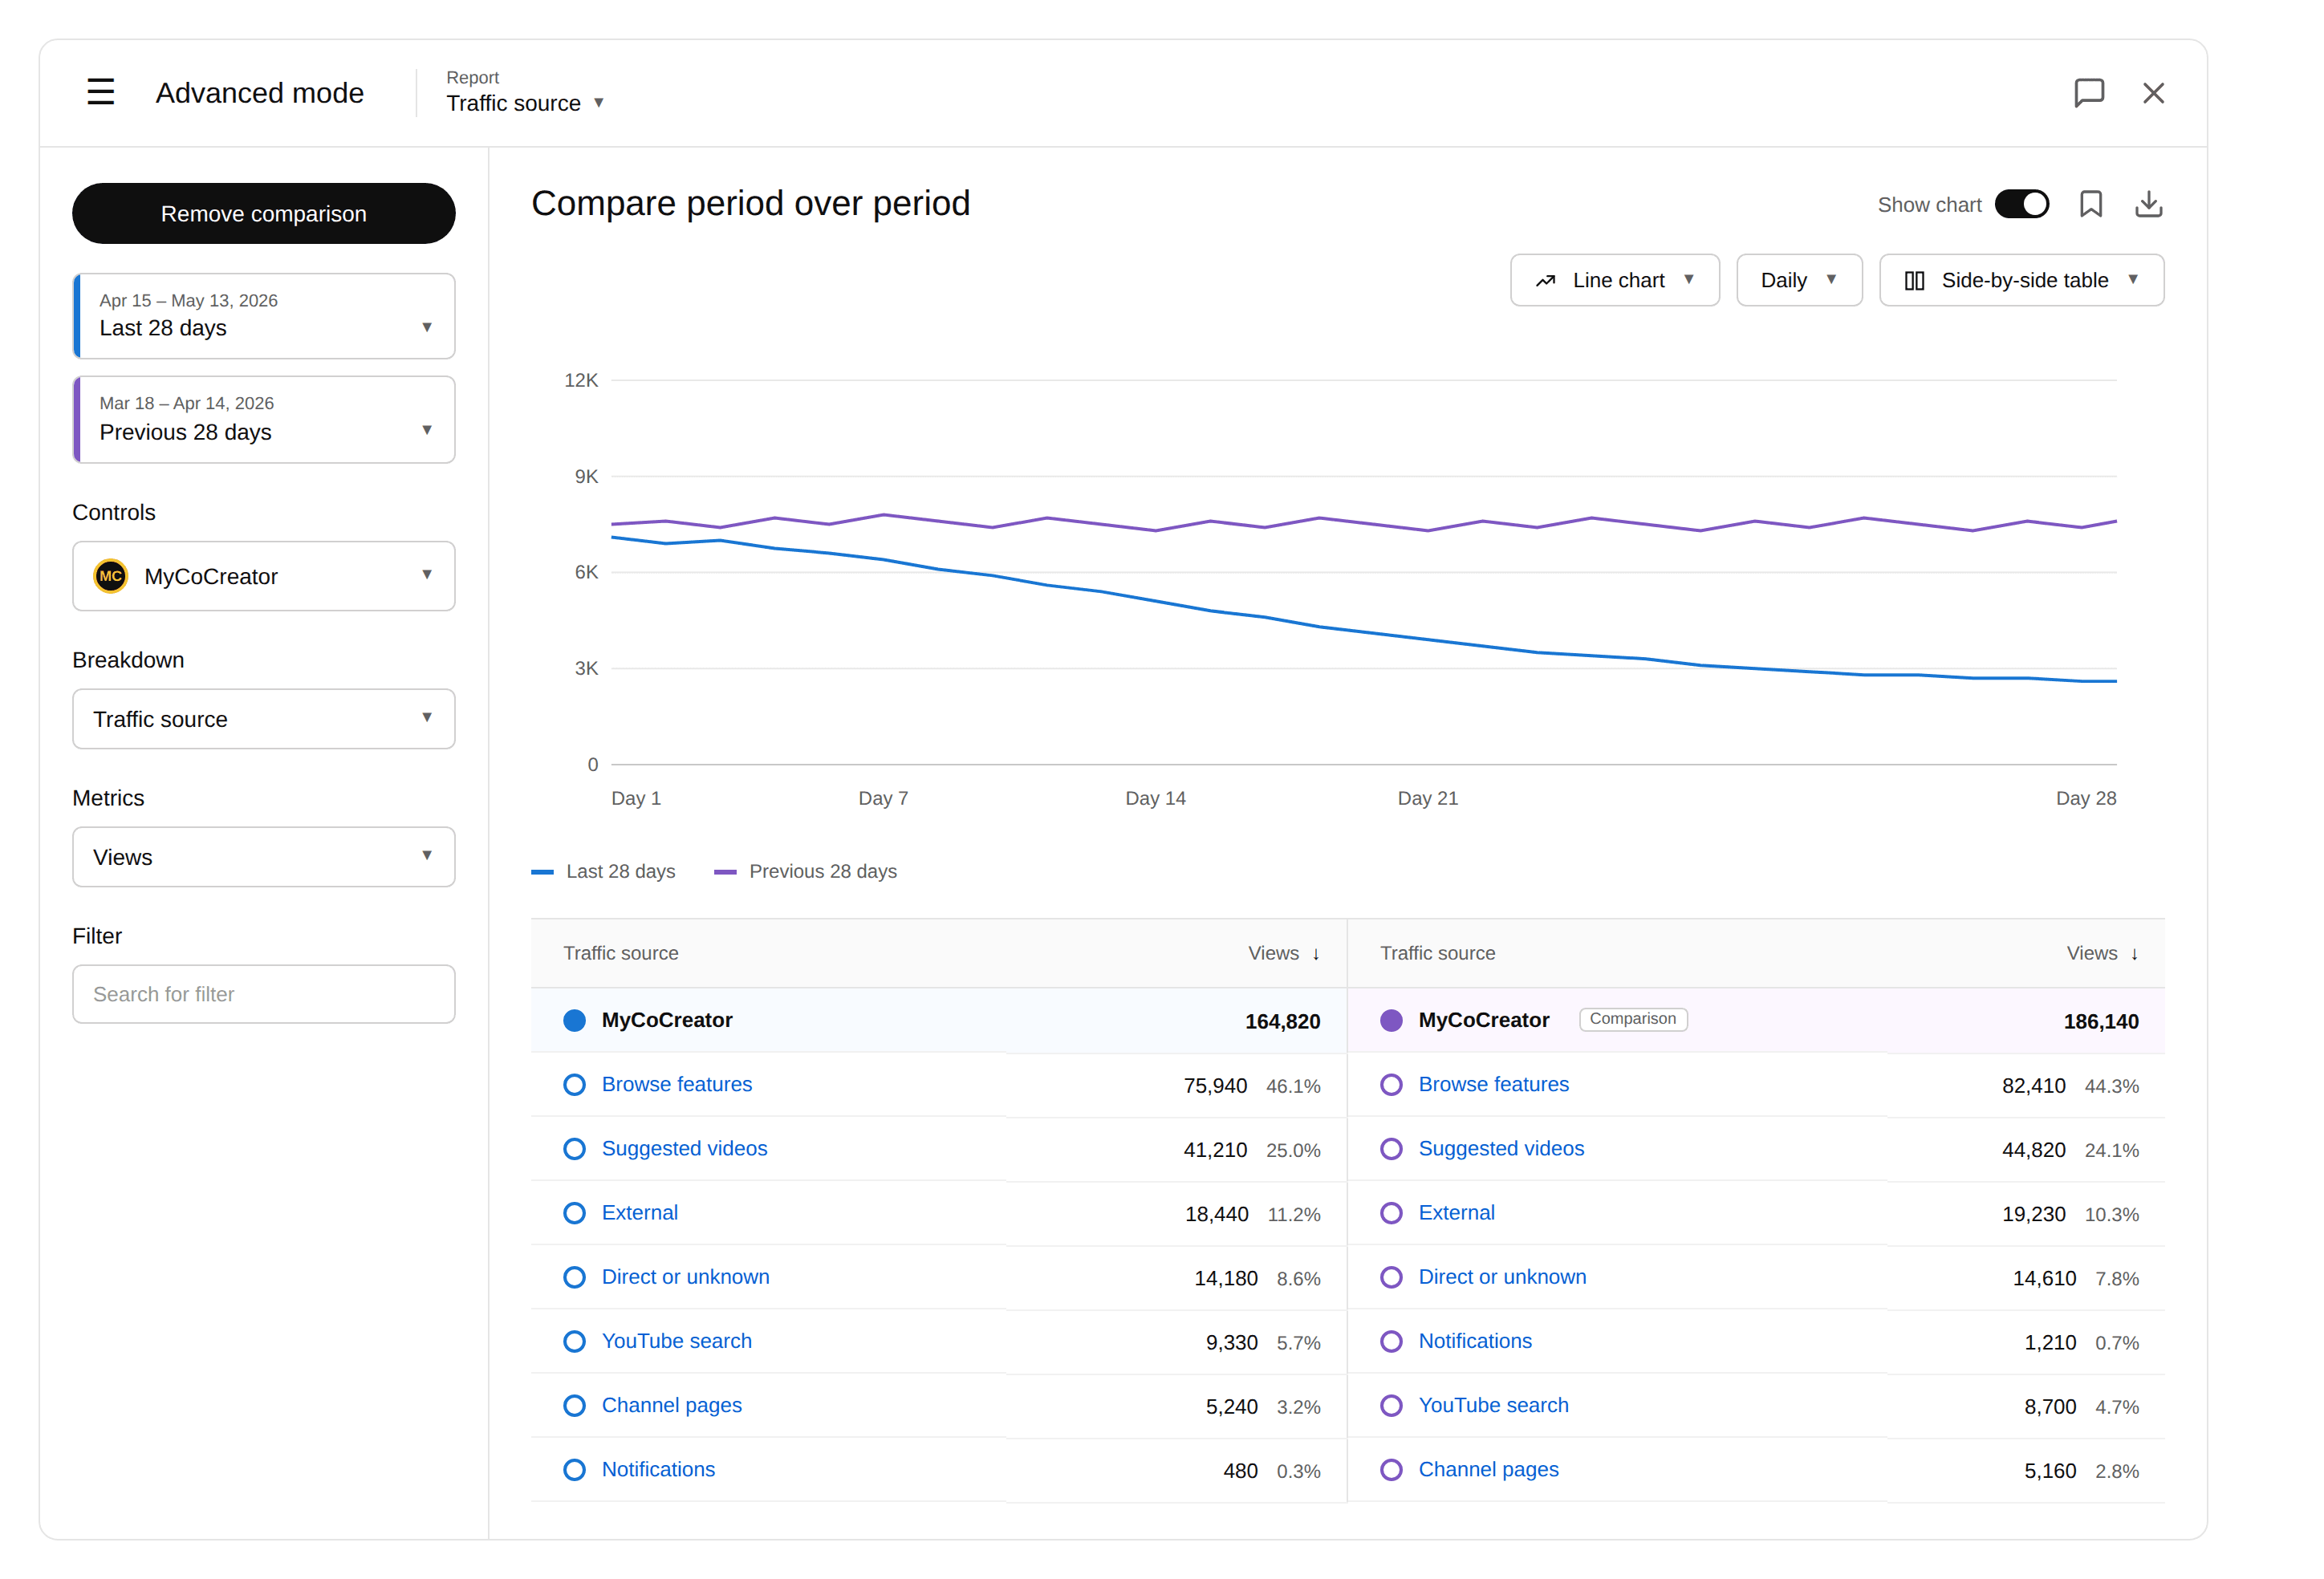Click the Advanced mode title
The height and width of the screenshot is (1579, 2324).
coord(260,93)
